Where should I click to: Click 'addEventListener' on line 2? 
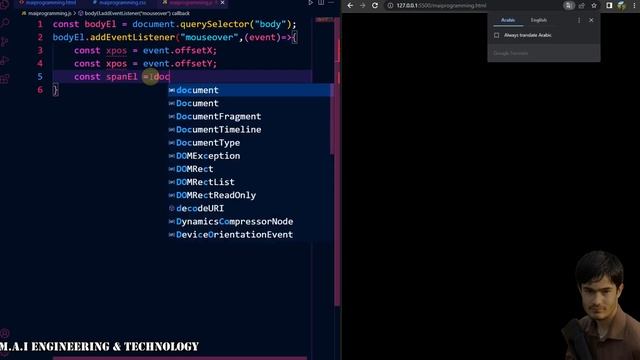[132, 37]
